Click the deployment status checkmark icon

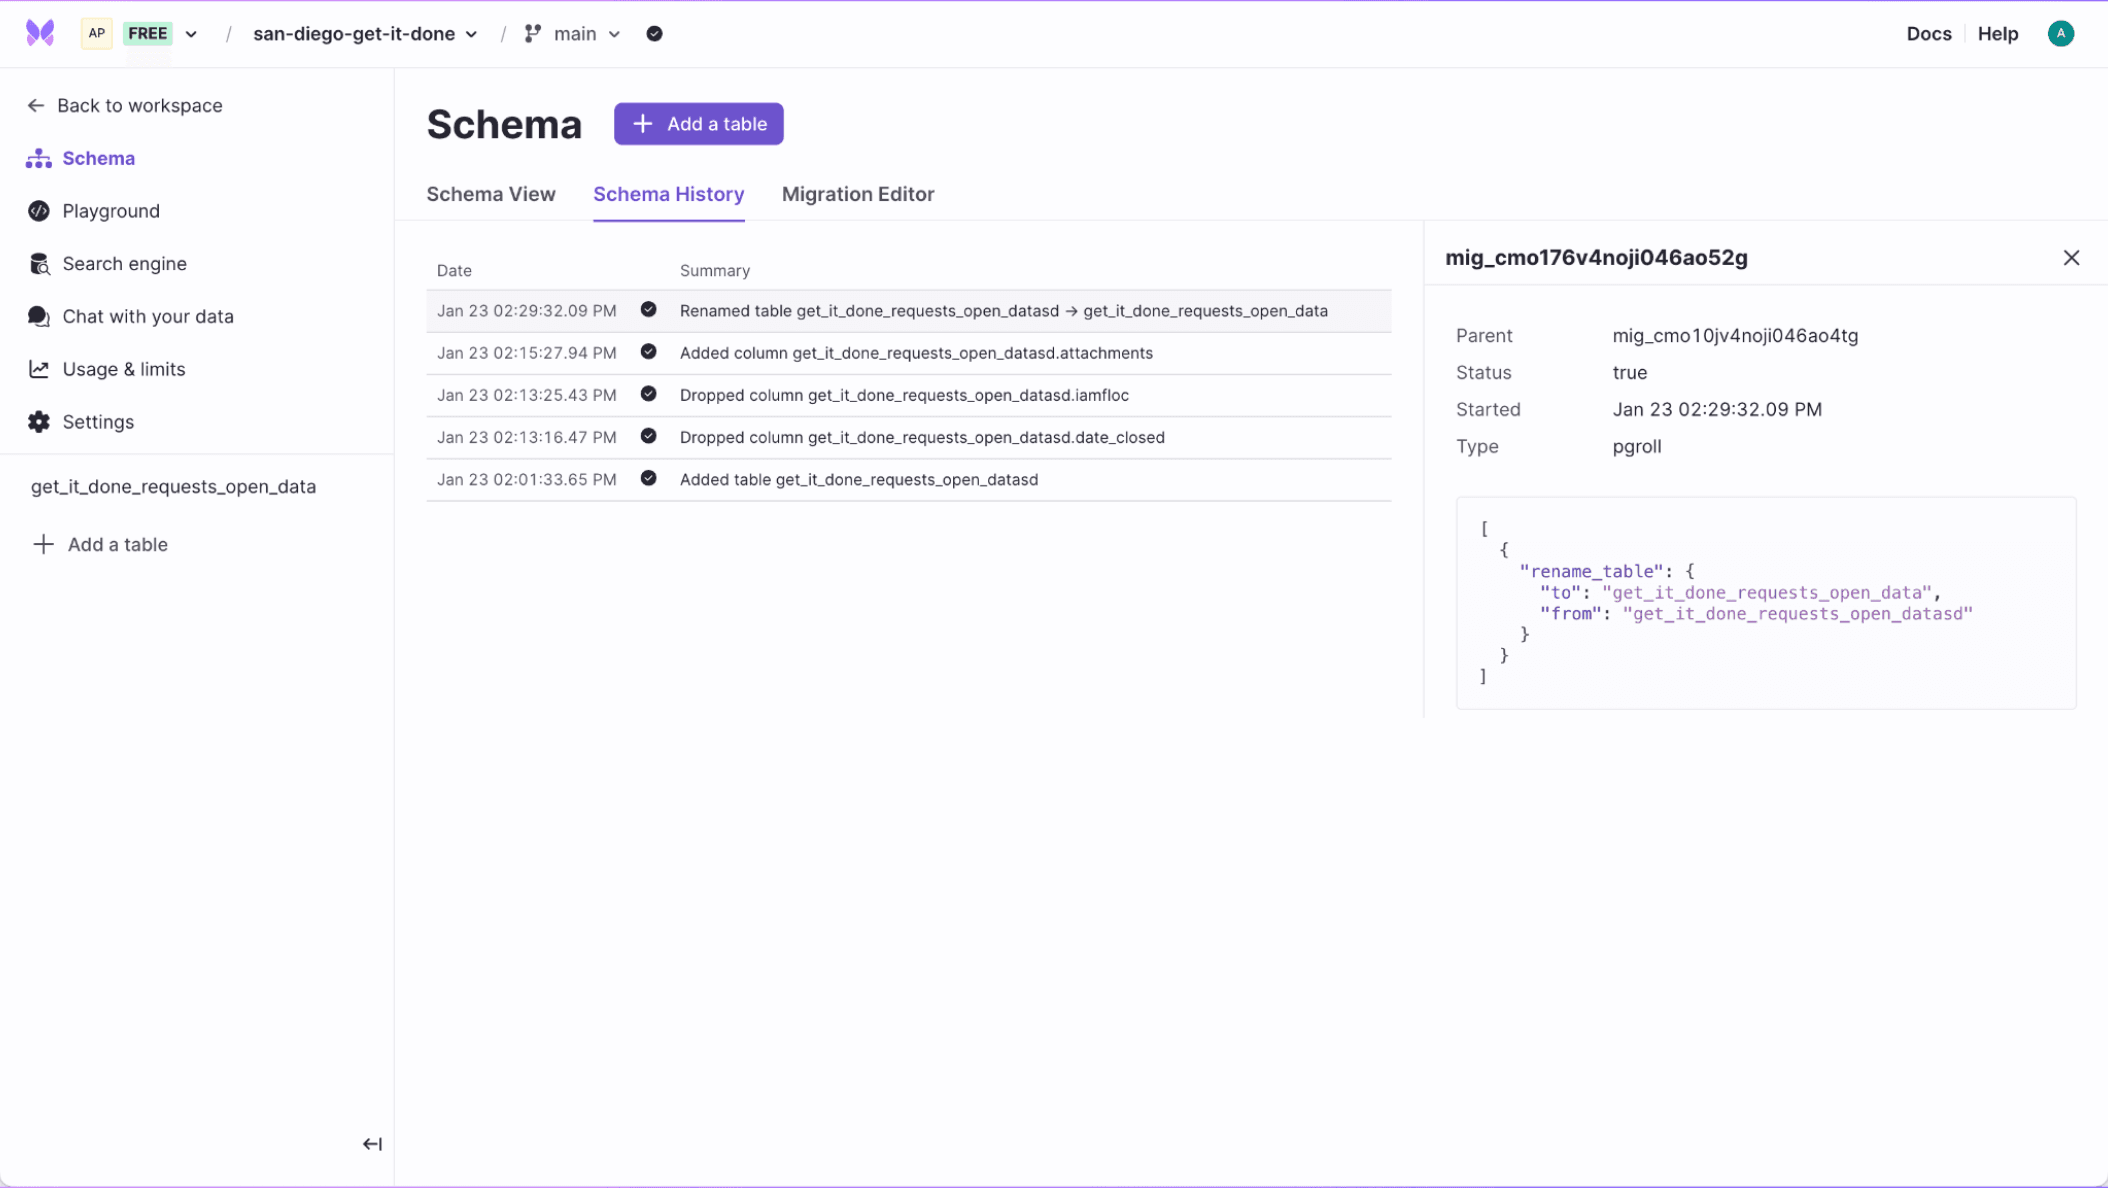[654, 33]
